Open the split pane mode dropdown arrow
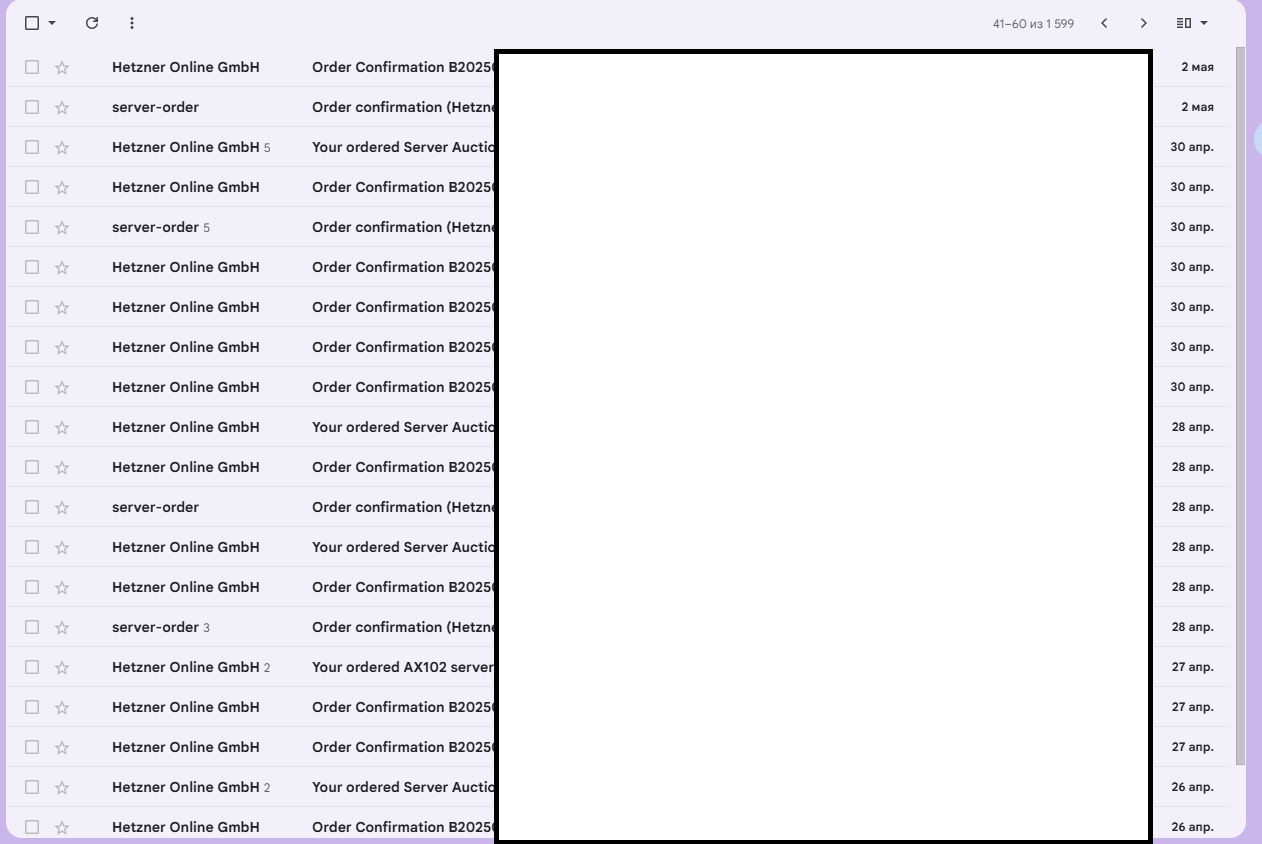The width and height of the screenshot is (1262, 844). click(x=1204, y=23)
